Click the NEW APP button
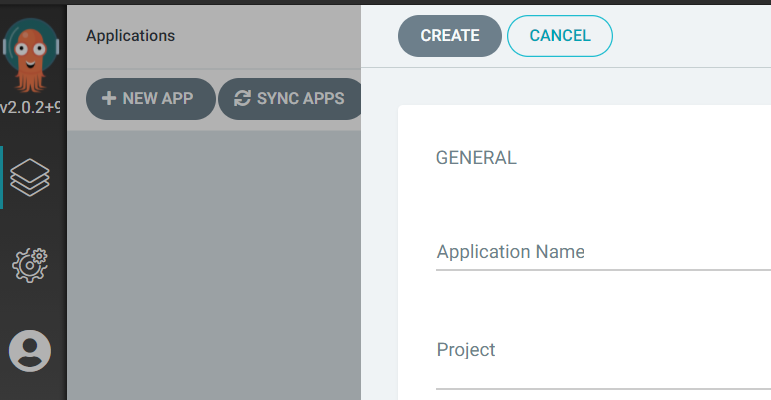Viewport: 771px width, 400px height. (x=150, y=98)
